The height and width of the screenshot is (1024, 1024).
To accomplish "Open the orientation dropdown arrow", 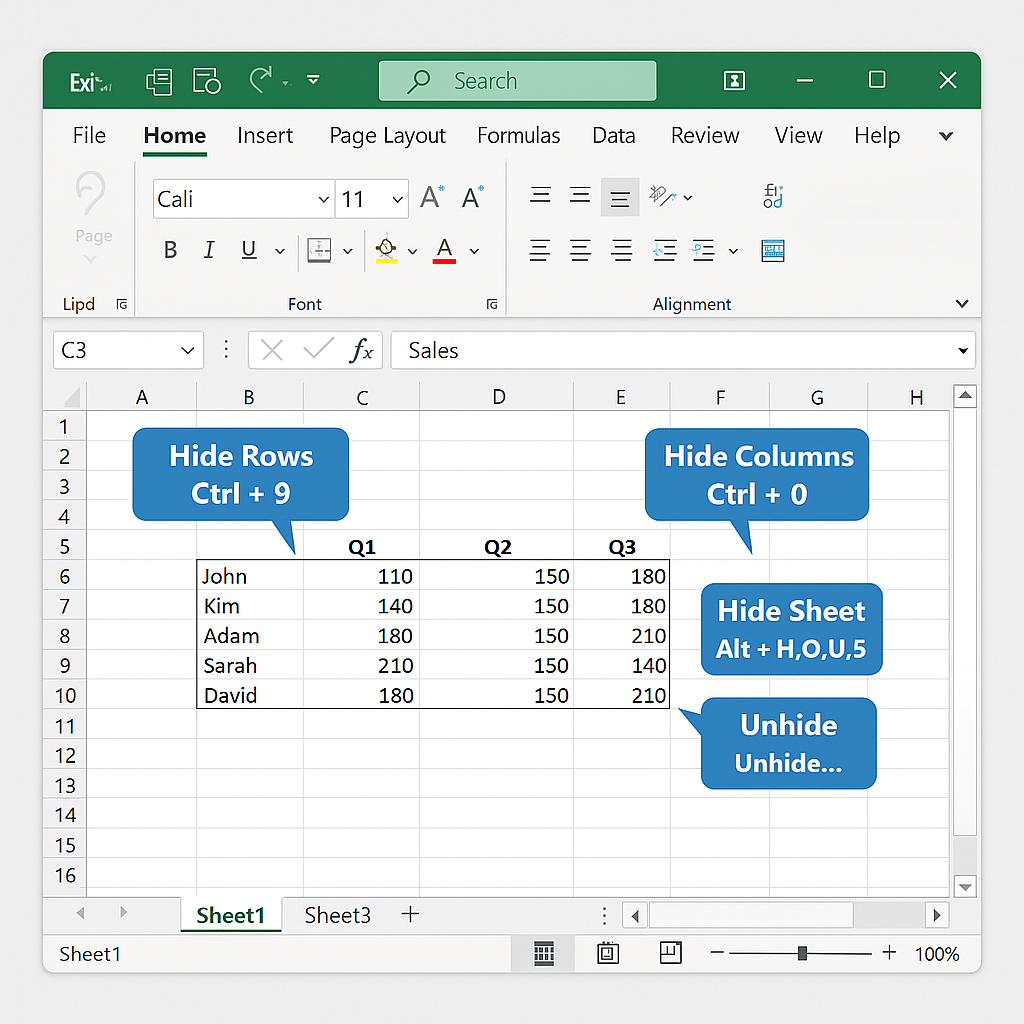I will tap(688, 197).
